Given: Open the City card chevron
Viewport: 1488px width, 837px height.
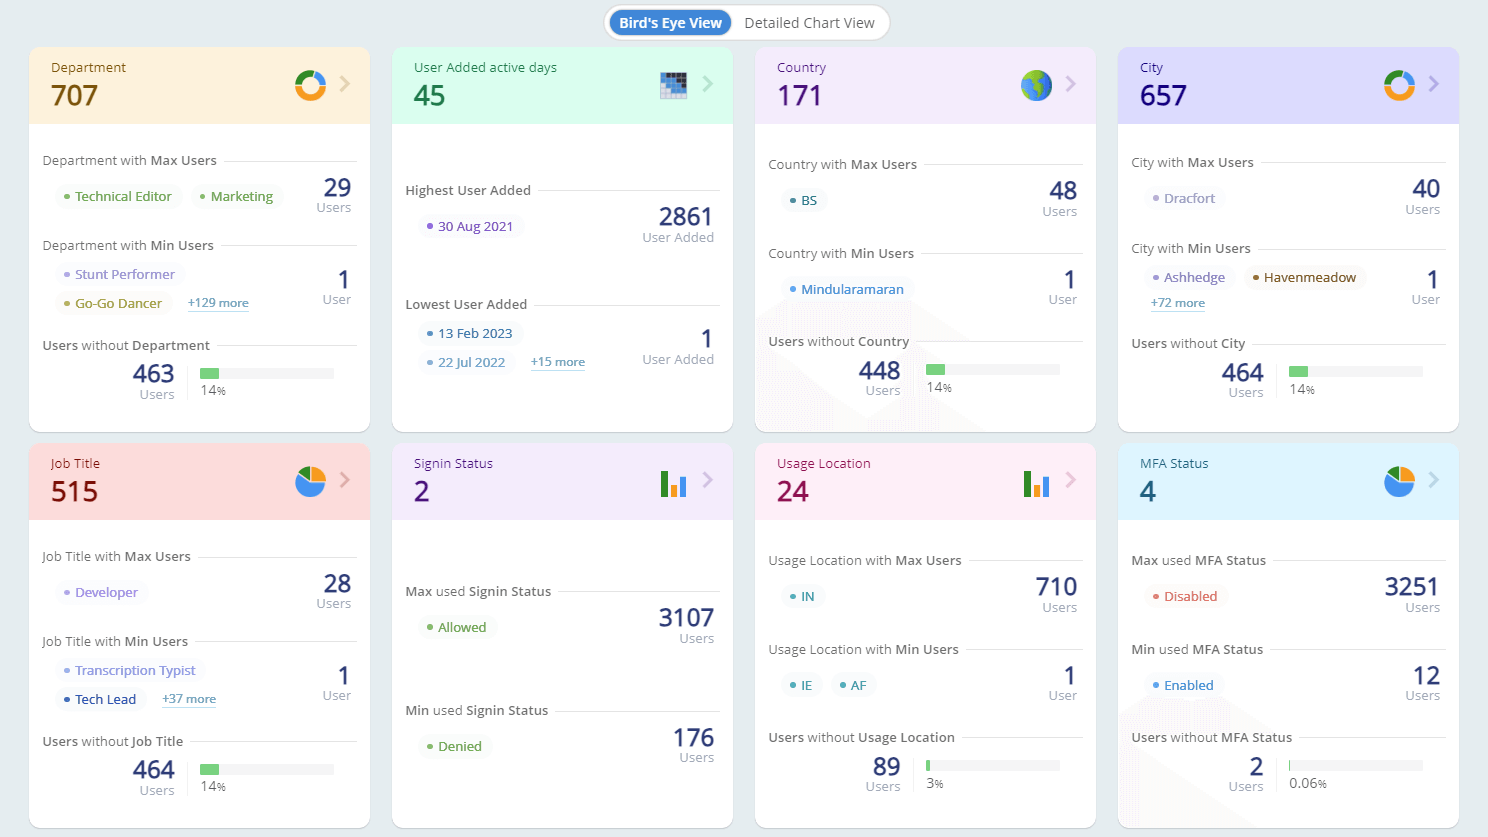Looking at the screenshot, I should [1433, 85].
